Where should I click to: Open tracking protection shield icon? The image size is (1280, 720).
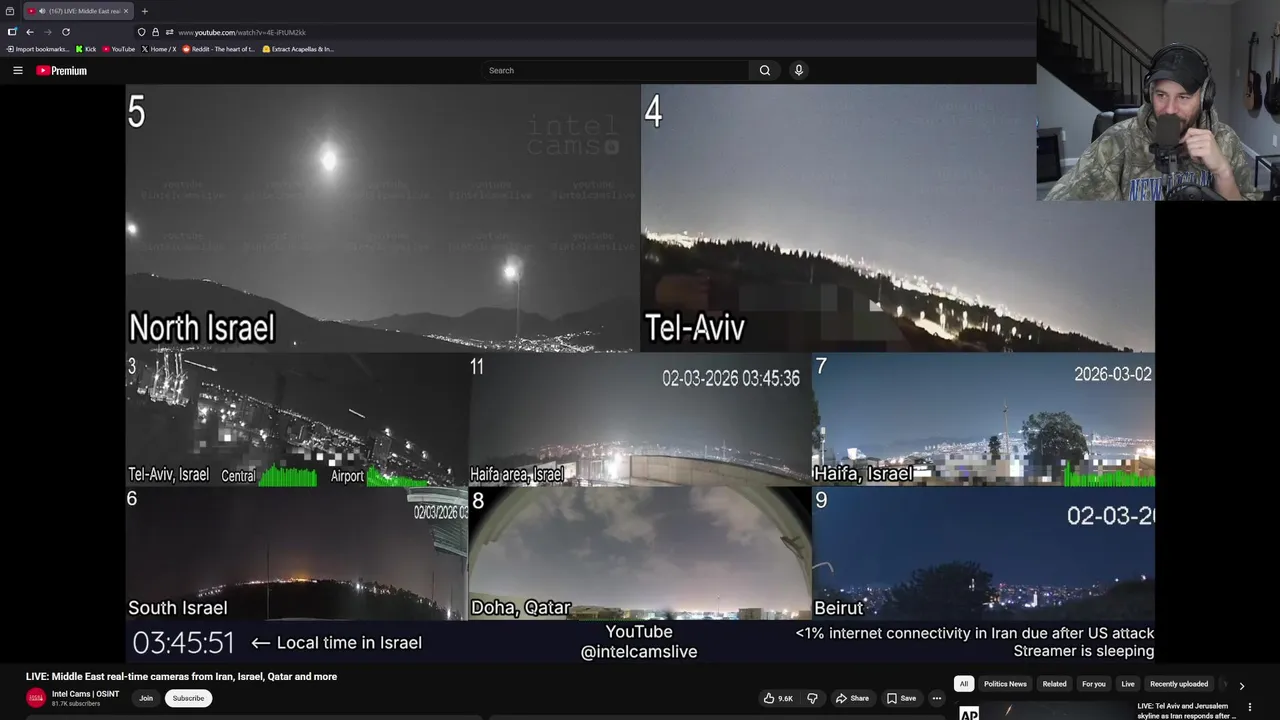click(x=141, y=32)
